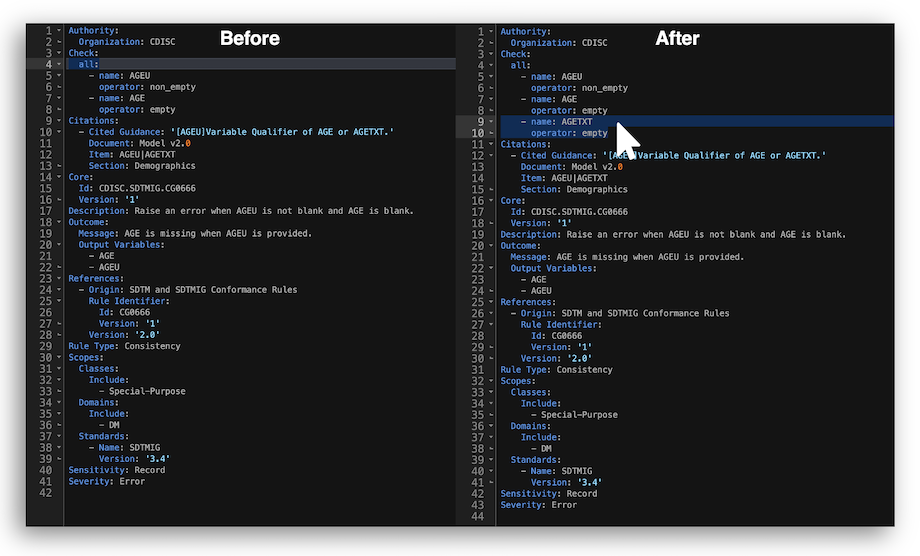Click 'Severity: Error' in the After editor
Viewport: 920px width, 556px height.
pos(539,505)
